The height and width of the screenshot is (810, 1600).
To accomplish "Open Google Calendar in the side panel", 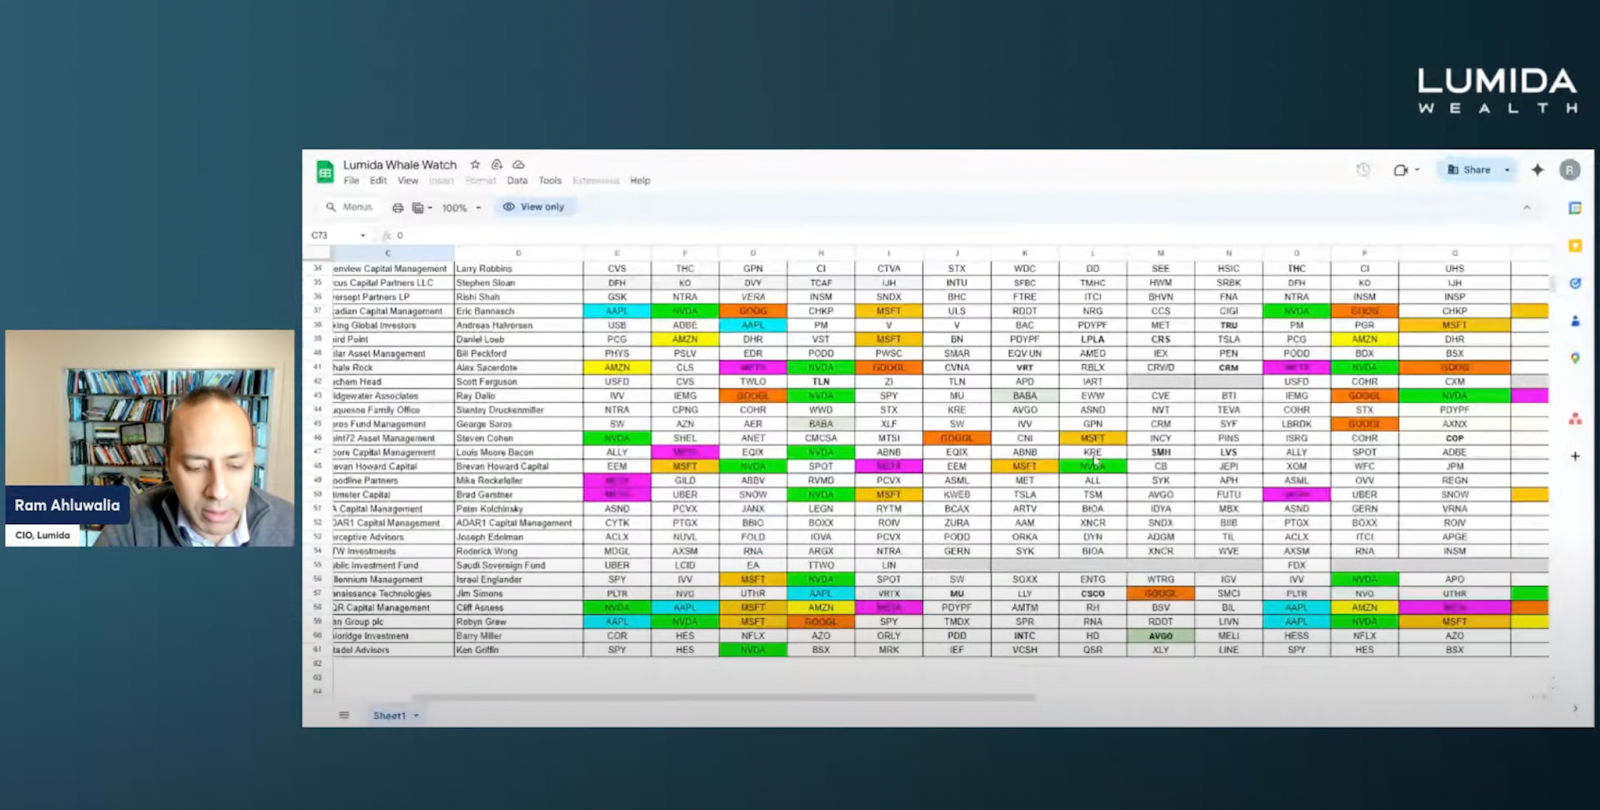I will [x=1575, y=208].
